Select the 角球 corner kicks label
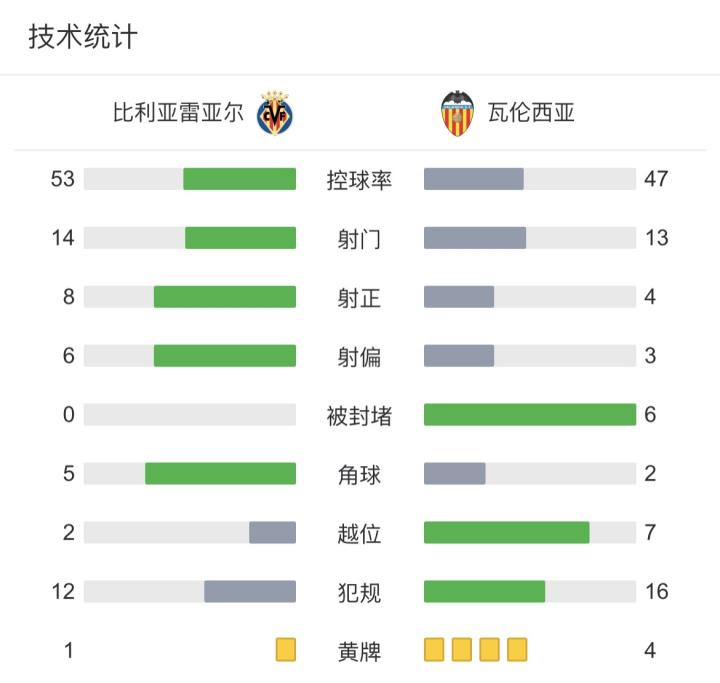This screenshot has width=720, height=683. (x=360, y=474)
